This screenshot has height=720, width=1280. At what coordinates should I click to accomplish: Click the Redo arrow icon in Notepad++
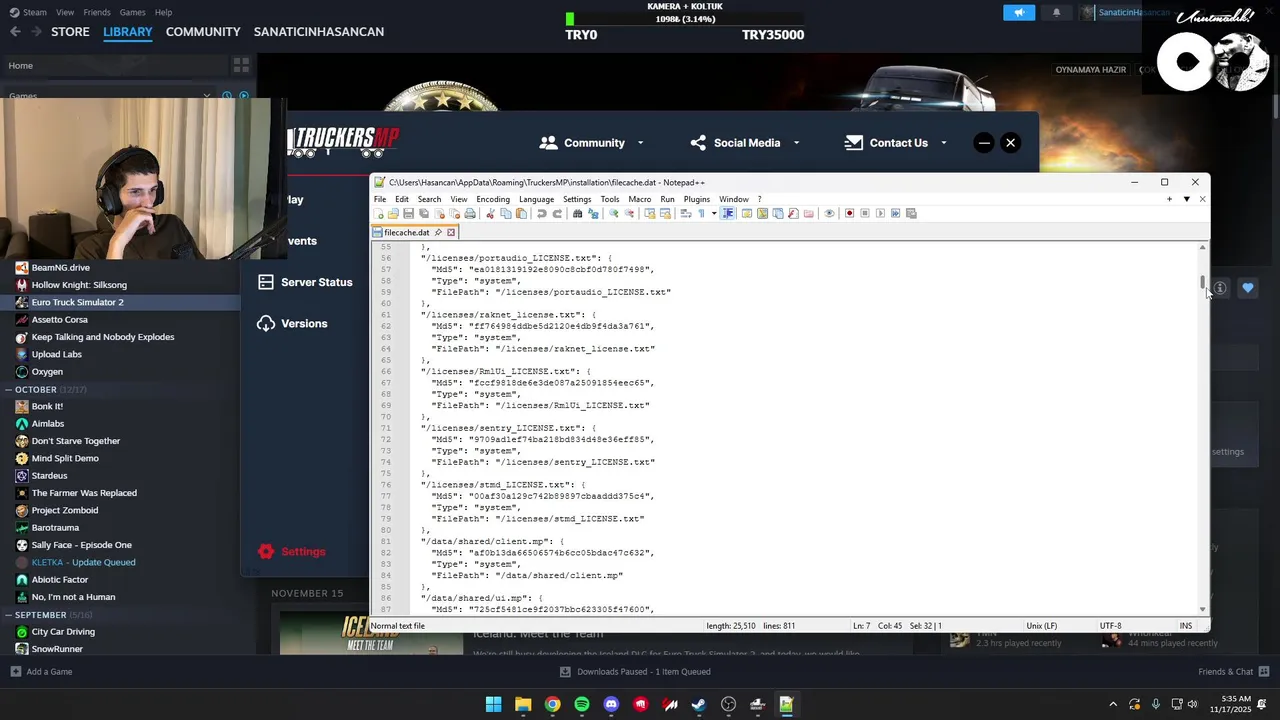click(557, 213)
